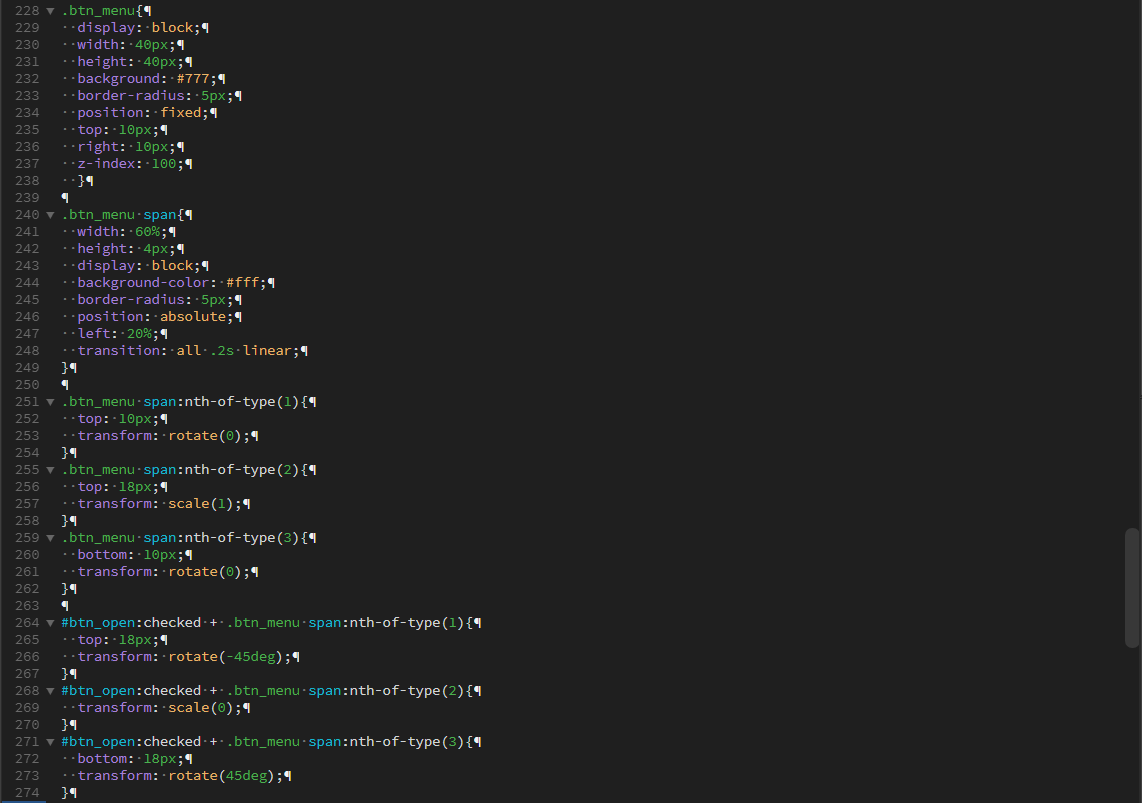The height and width of the screenshot is (803, 1142).
Task: Place cursor on the 'fixed' position value
Action: click(x=181, y=113)
